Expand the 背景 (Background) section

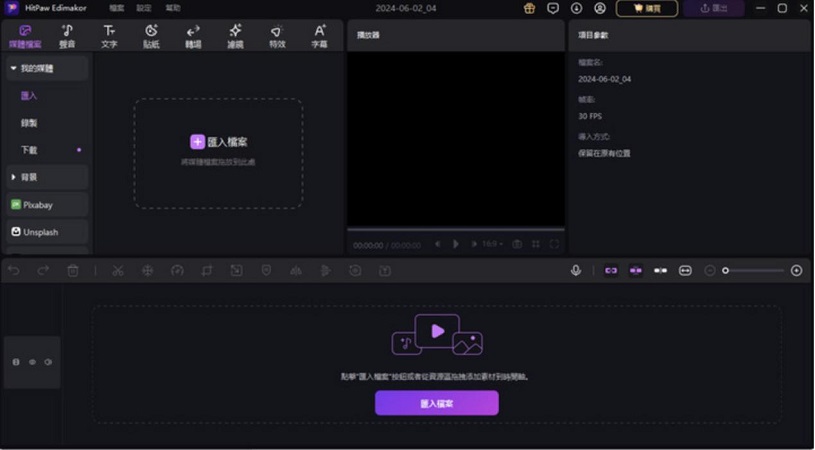14,177
